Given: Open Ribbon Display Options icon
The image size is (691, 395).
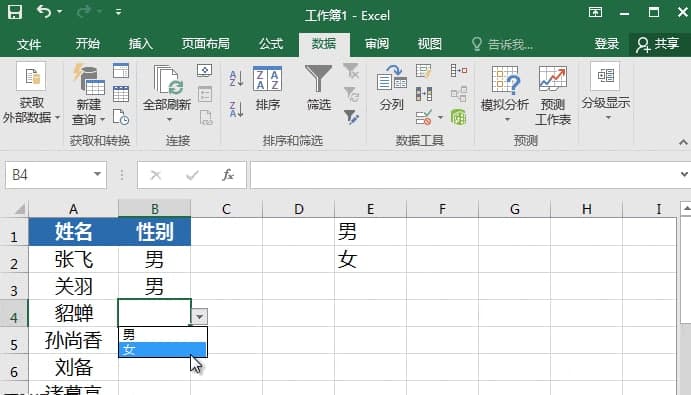Looking at the screenshot, I should click(x=595, y=12).
